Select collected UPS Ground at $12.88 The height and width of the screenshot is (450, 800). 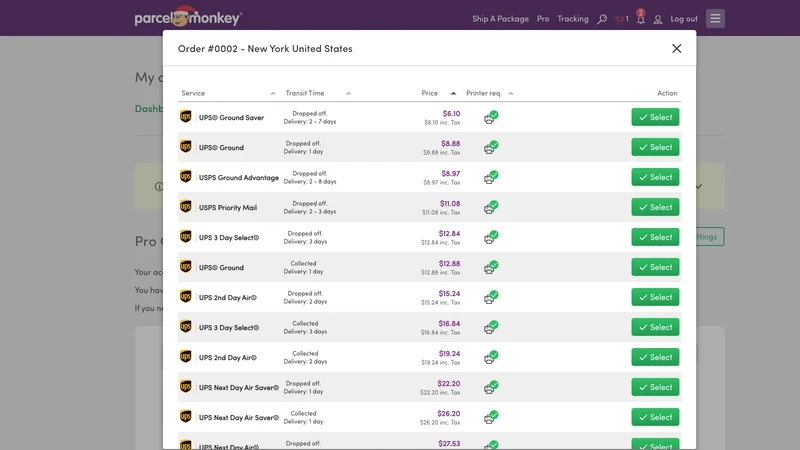point(655,267)
